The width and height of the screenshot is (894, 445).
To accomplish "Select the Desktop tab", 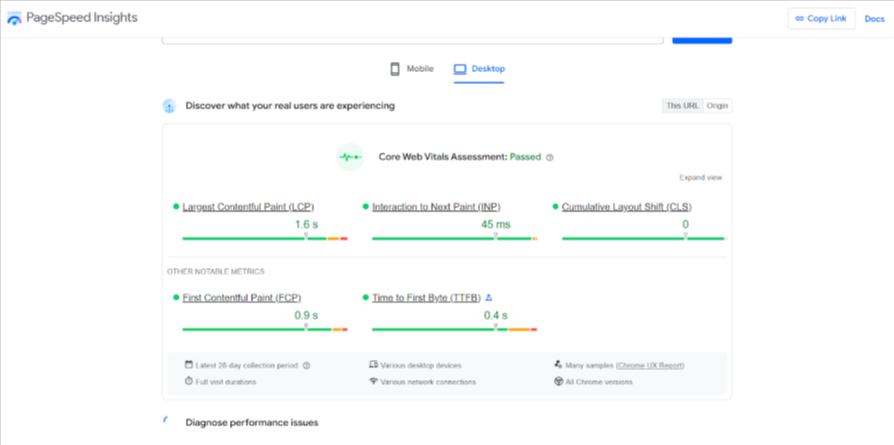I will (479, 69).
